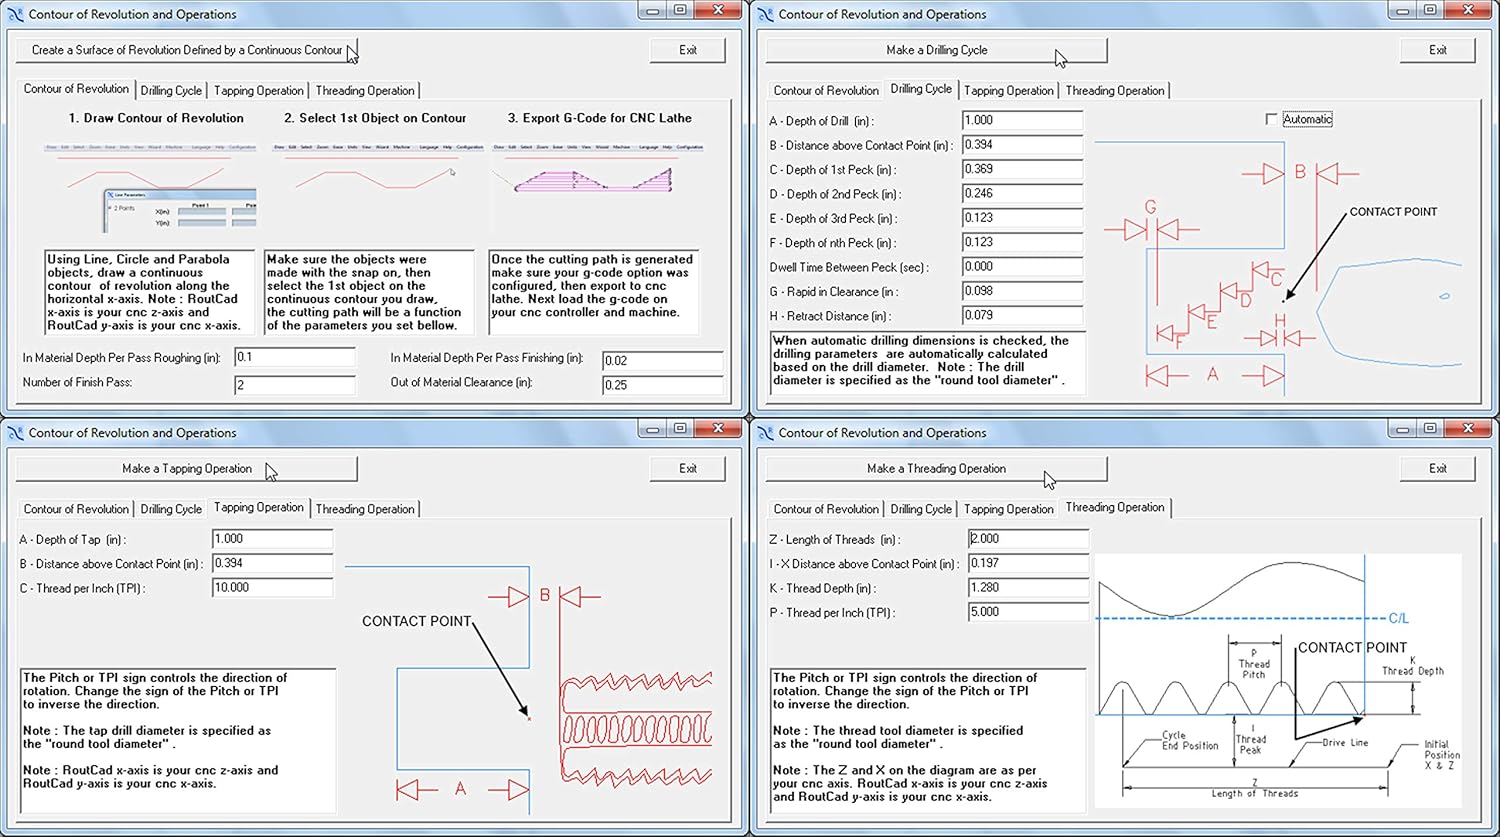The image size is (1500, 837).
Task: Open Contour of Revolution tab in Make Threading Operation window
Action: tap(826, 509)
